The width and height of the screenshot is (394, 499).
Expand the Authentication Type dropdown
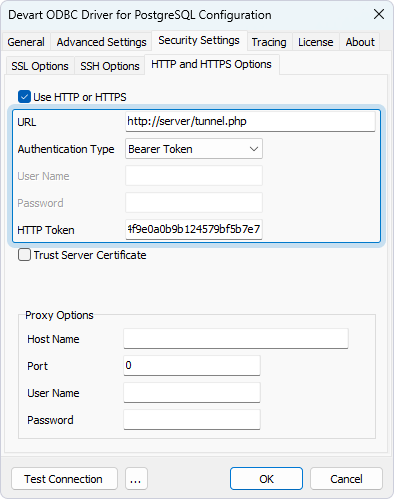pos(194,149)
